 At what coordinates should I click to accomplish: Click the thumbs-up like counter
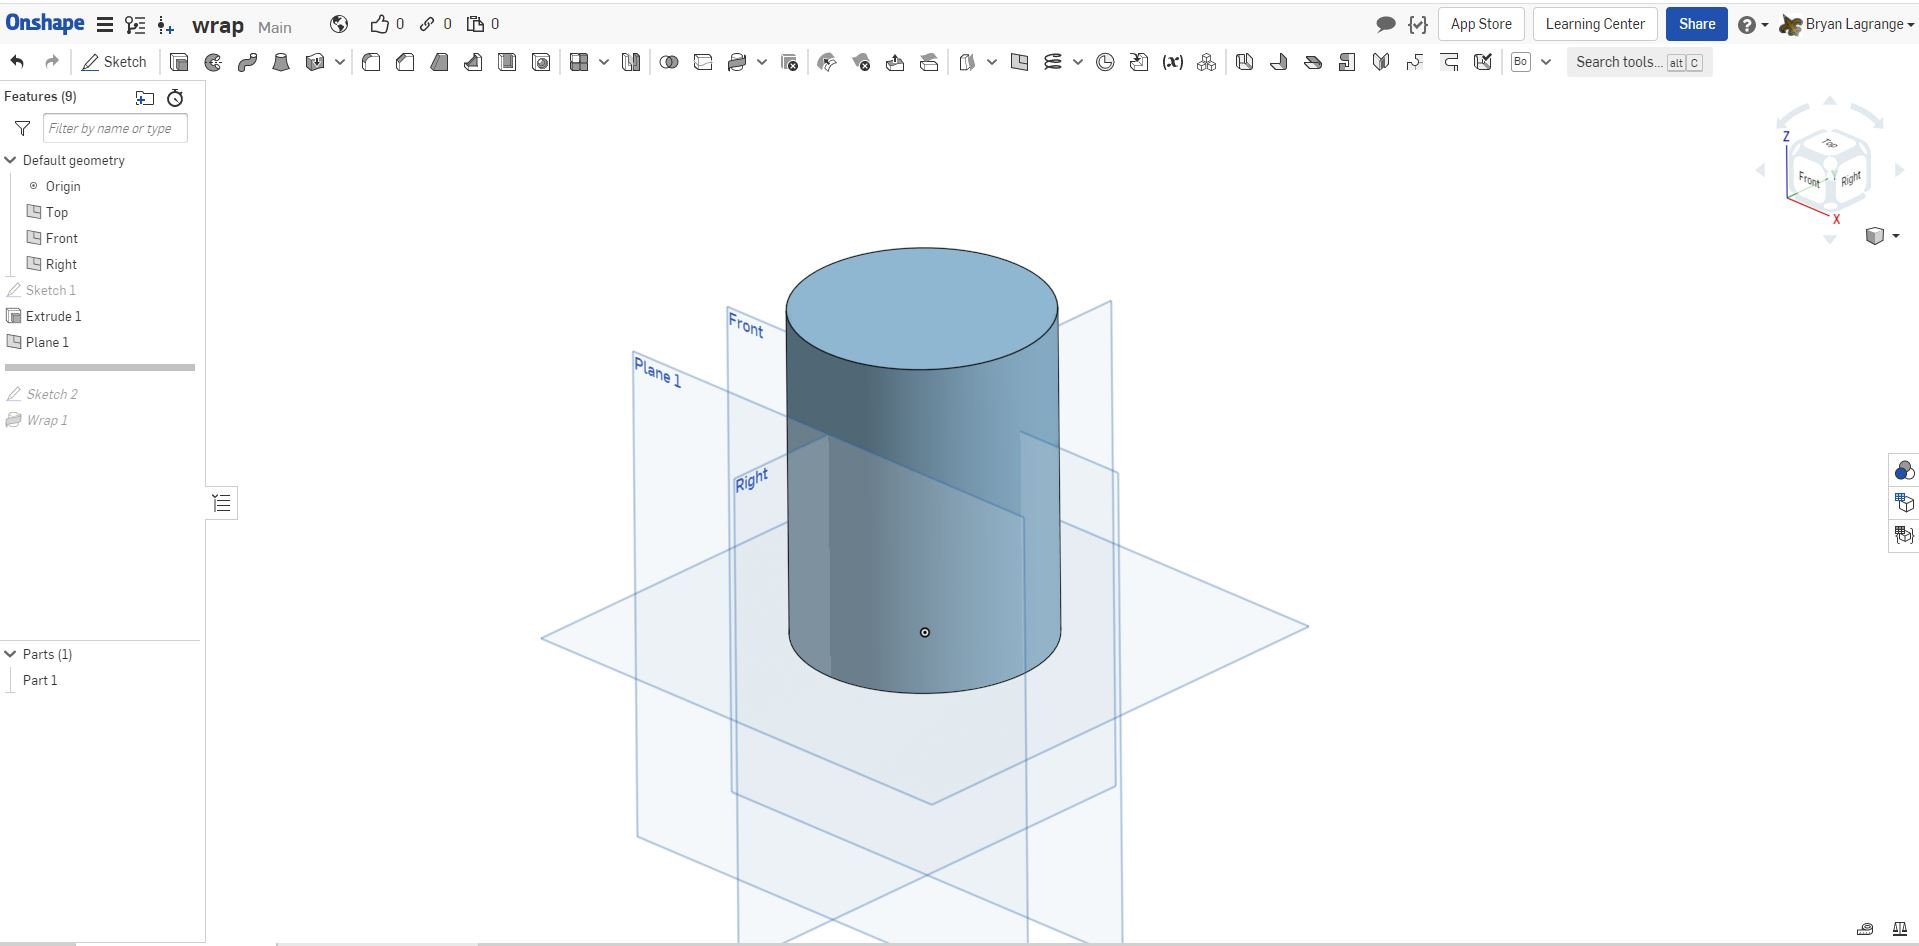387,24
